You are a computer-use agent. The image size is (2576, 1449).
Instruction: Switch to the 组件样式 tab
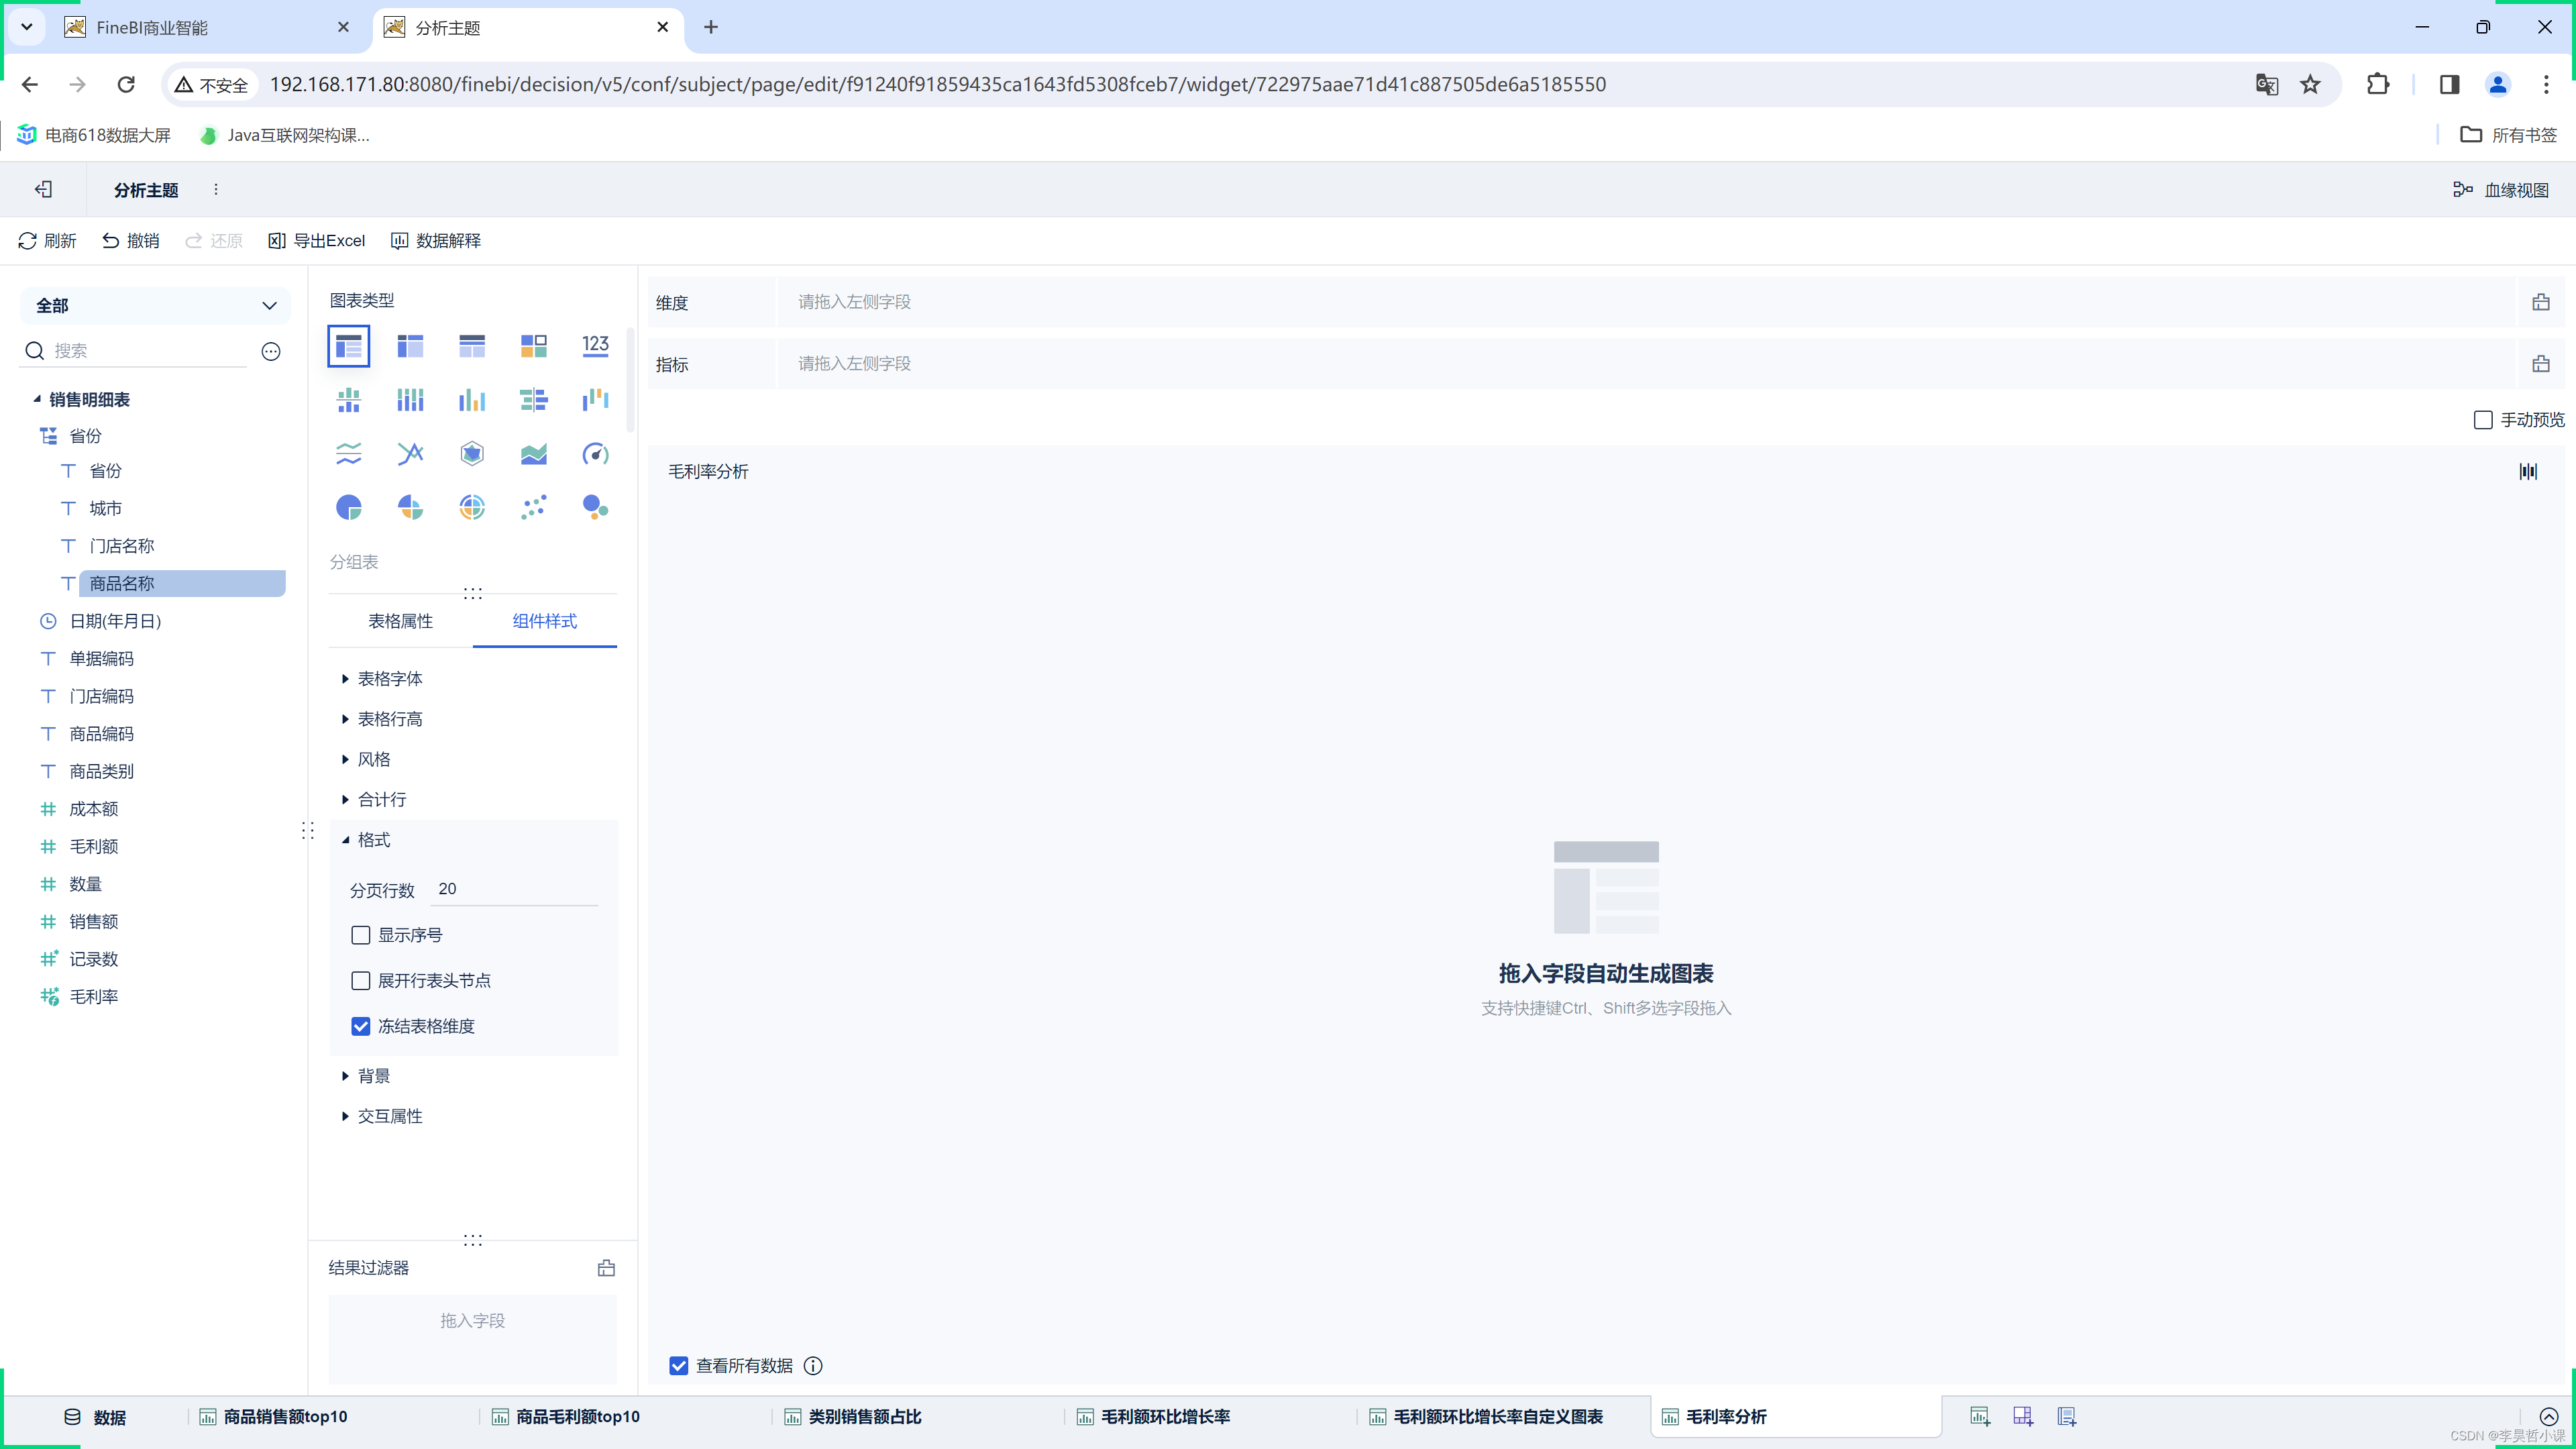point(544,621)
